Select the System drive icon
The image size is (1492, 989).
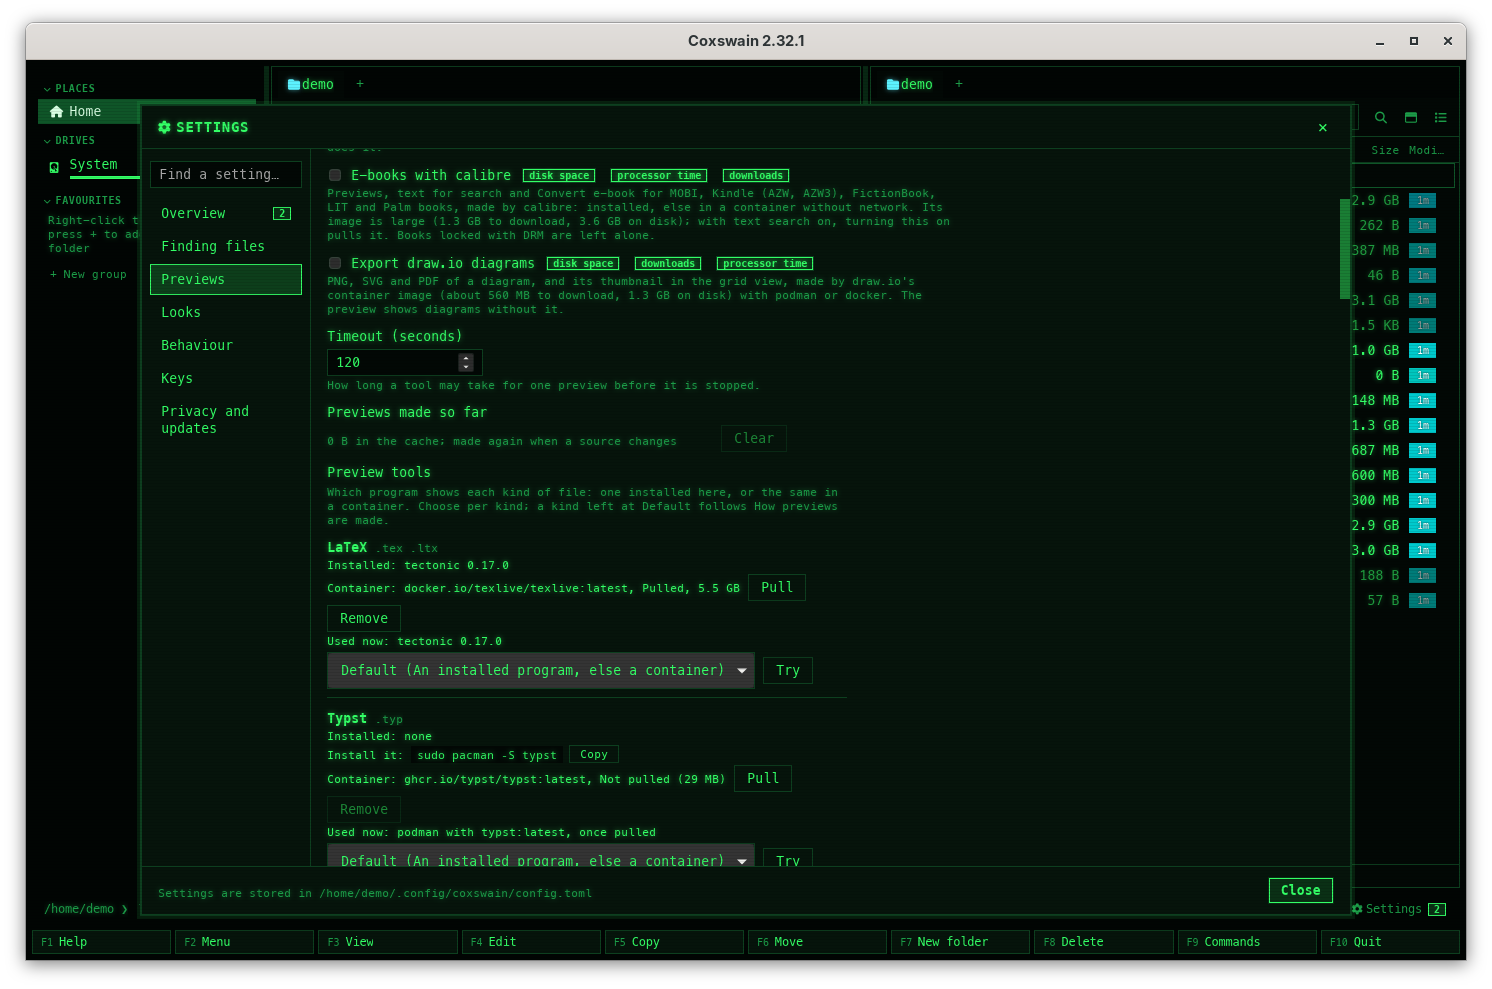pos(54,167)
